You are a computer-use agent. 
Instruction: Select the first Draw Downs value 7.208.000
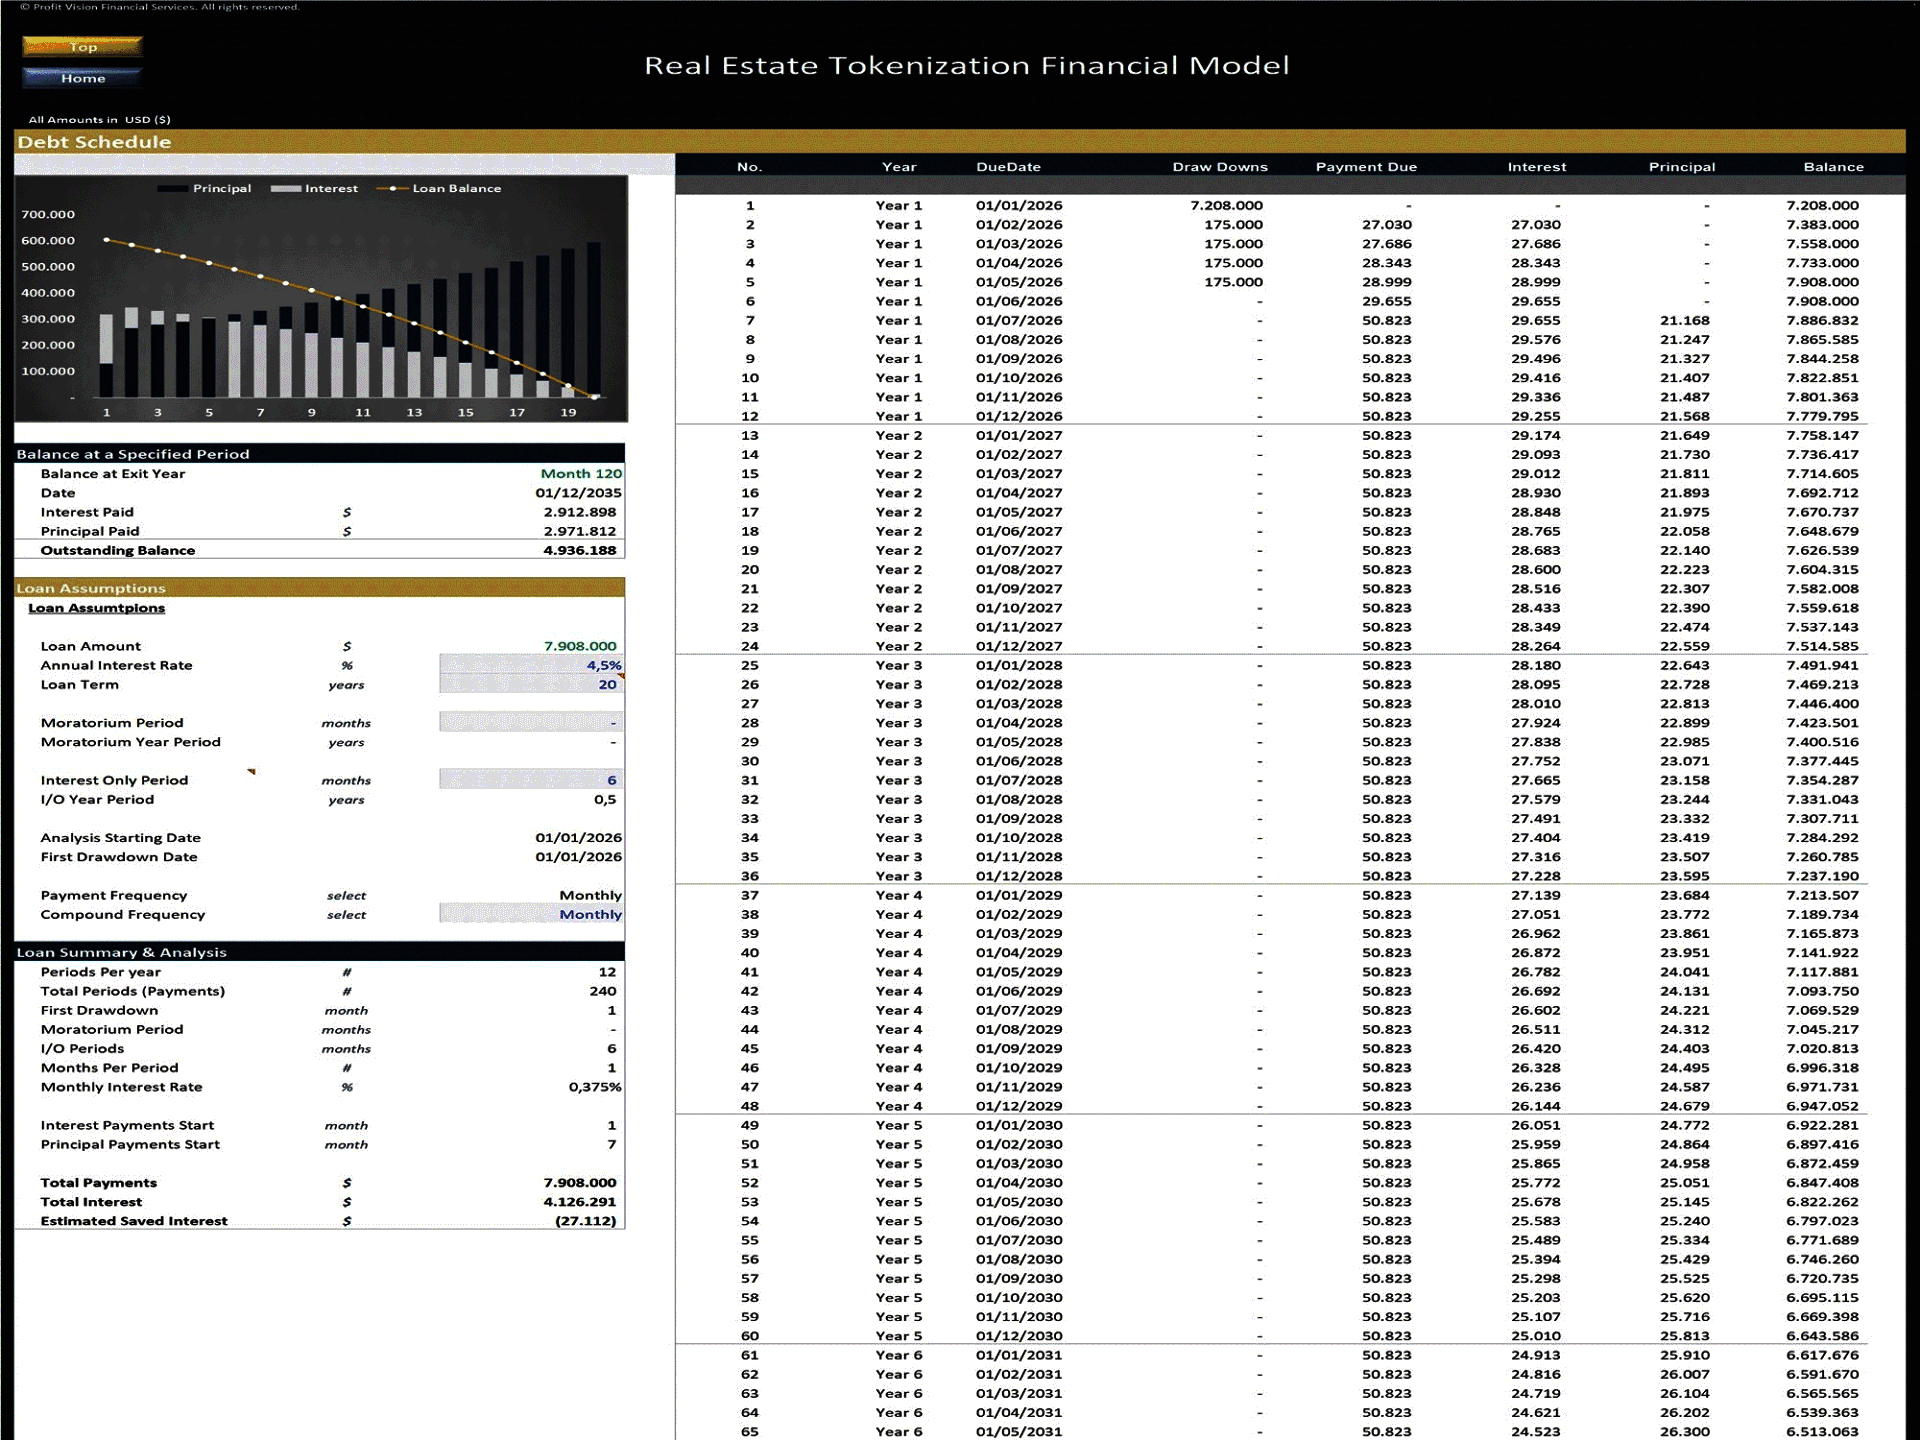pos(1226,205)
